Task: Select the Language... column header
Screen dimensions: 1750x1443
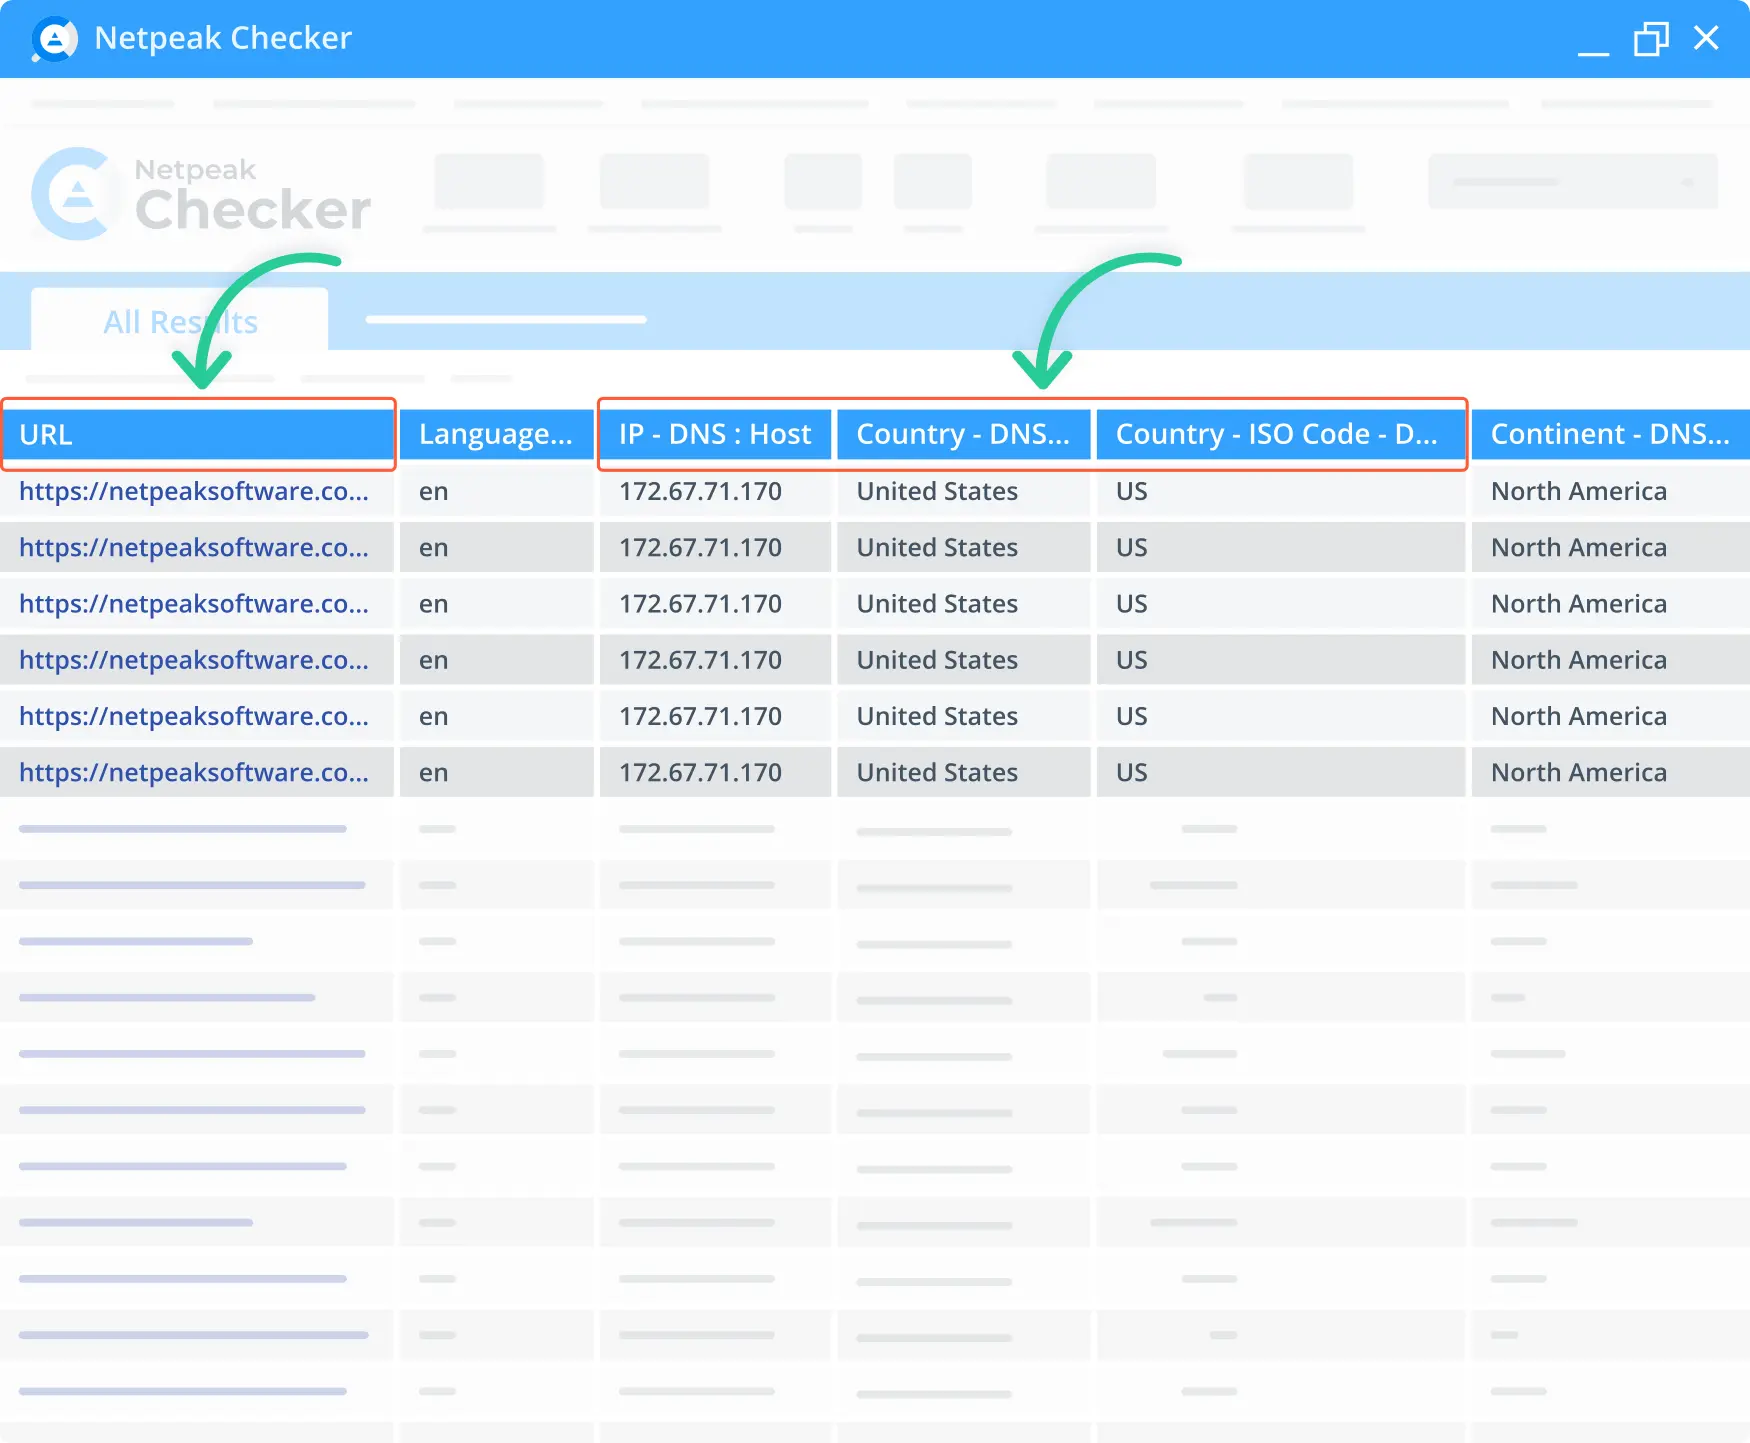Action: pos(496,435)
